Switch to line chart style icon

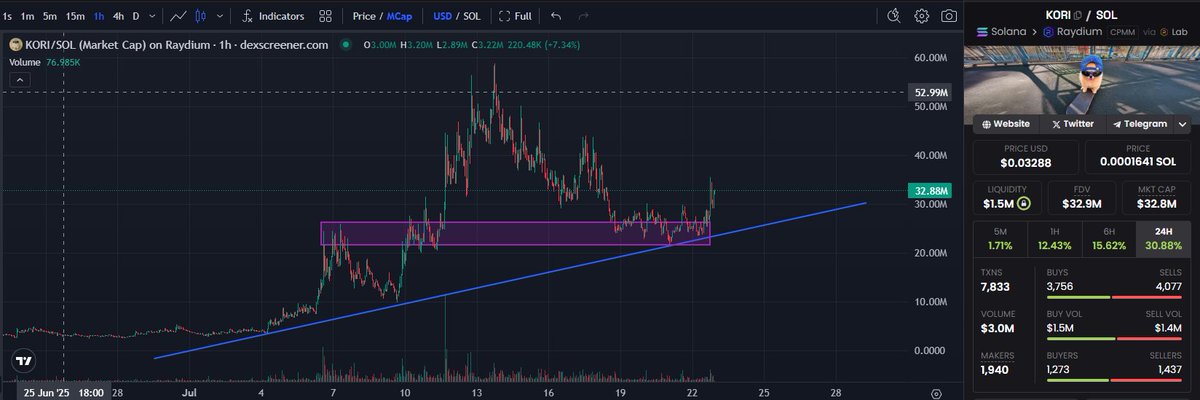coord(178,16)
